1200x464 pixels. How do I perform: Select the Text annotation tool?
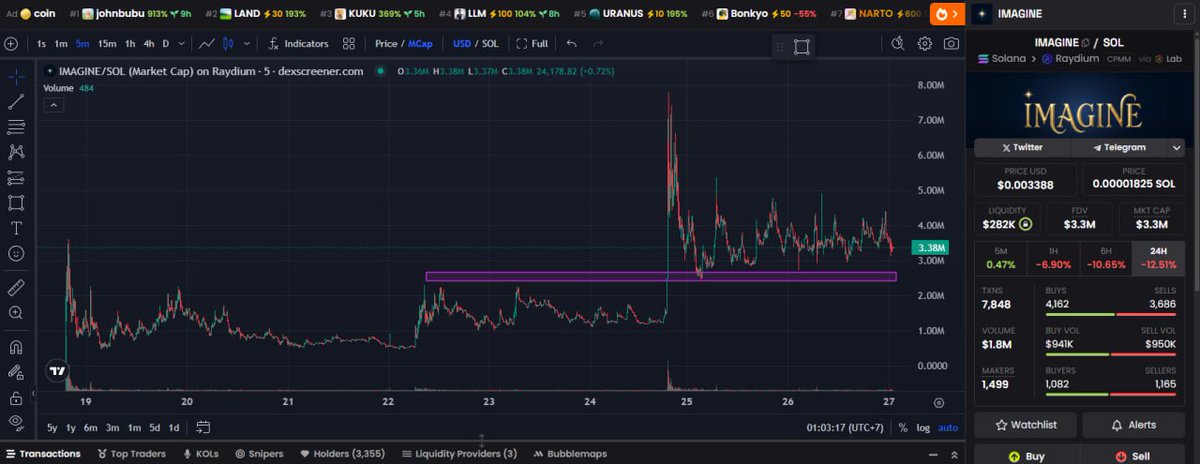(16, 228)
